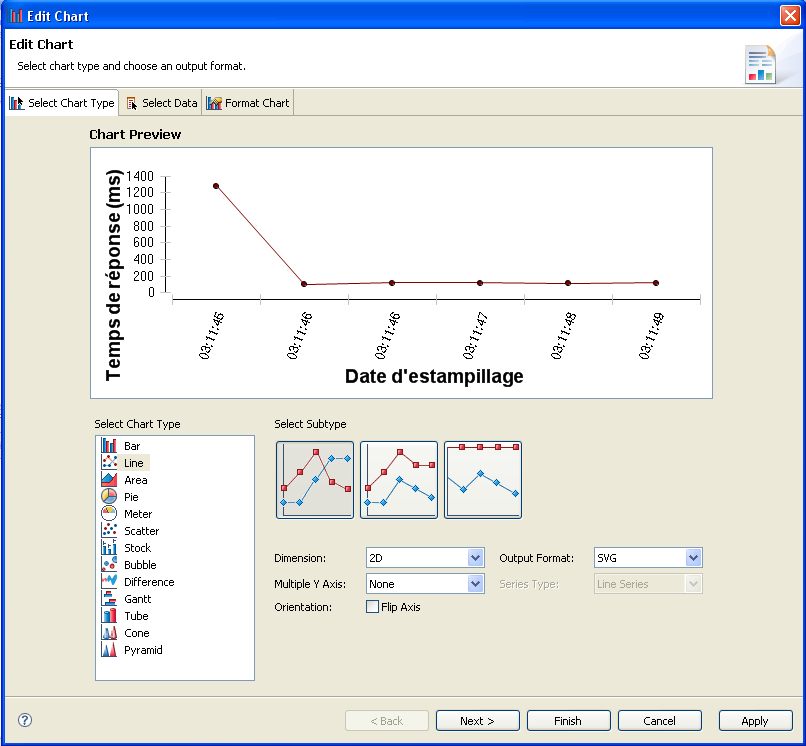Open the Output Format dropdown
The width and height of the screenshot is (806, 746).
(x=647, y=557)
